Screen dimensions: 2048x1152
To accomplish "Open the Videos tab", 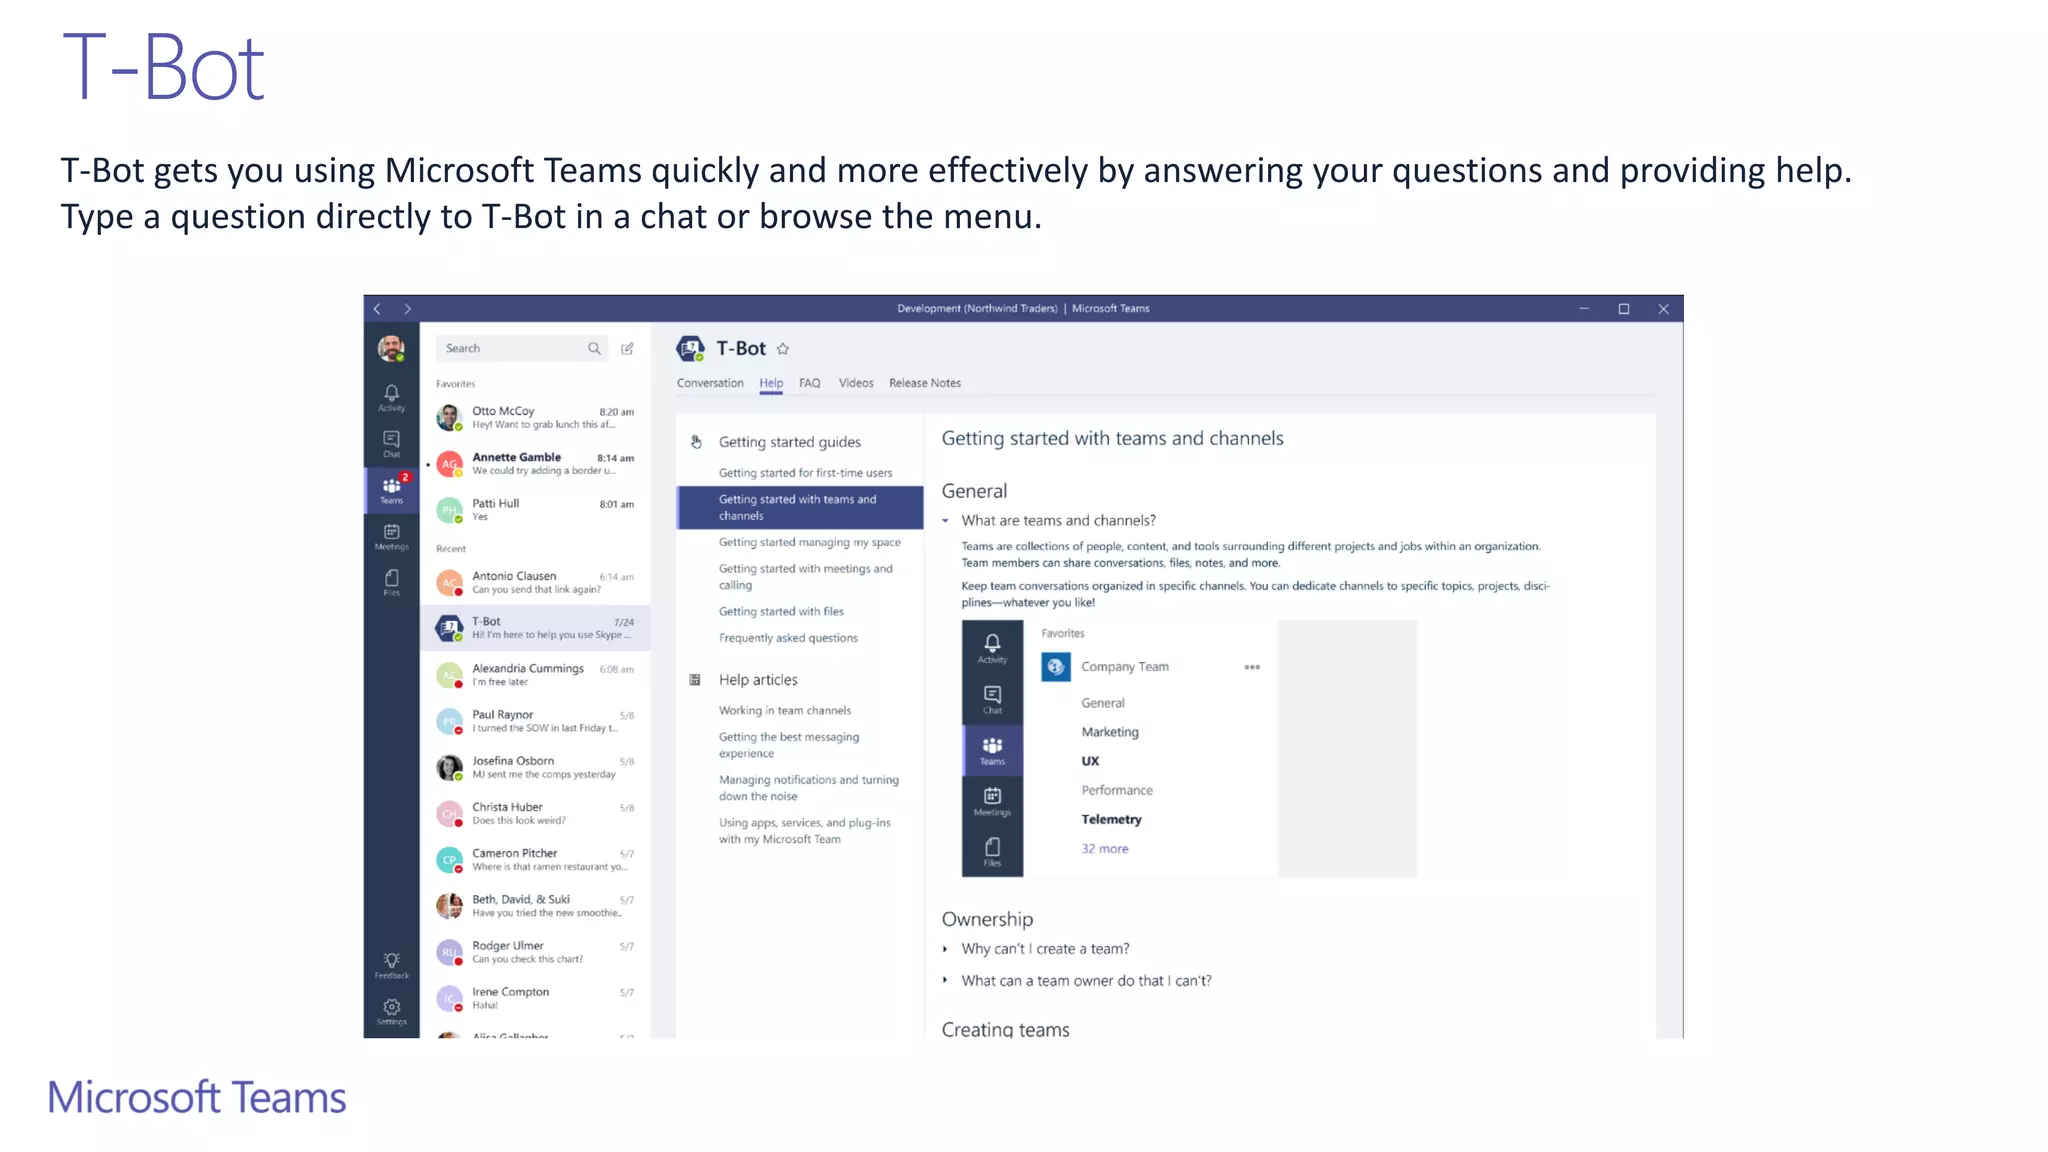I will (856, 383).
